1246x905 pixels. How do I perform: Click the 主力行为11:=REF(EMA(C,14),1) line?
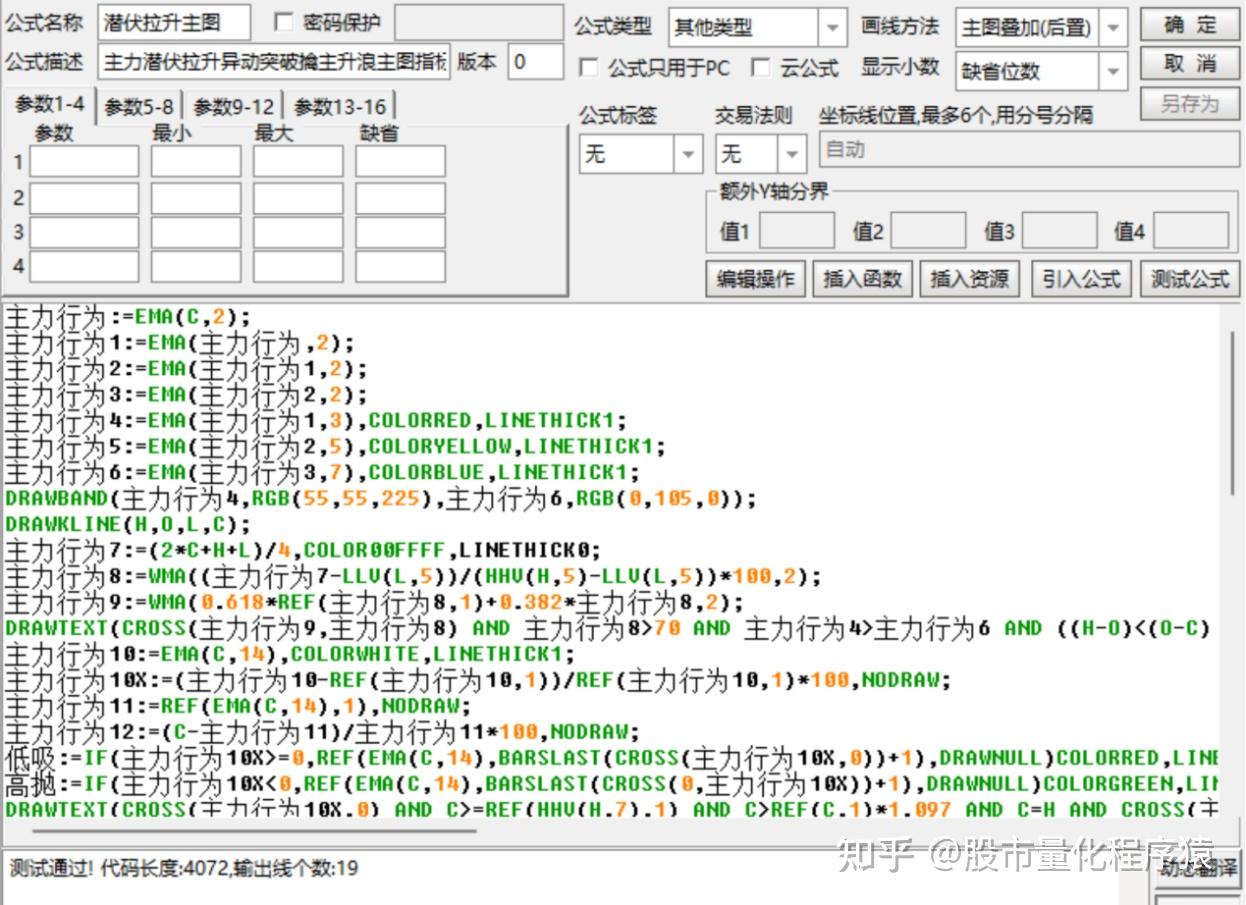point(238,706)
